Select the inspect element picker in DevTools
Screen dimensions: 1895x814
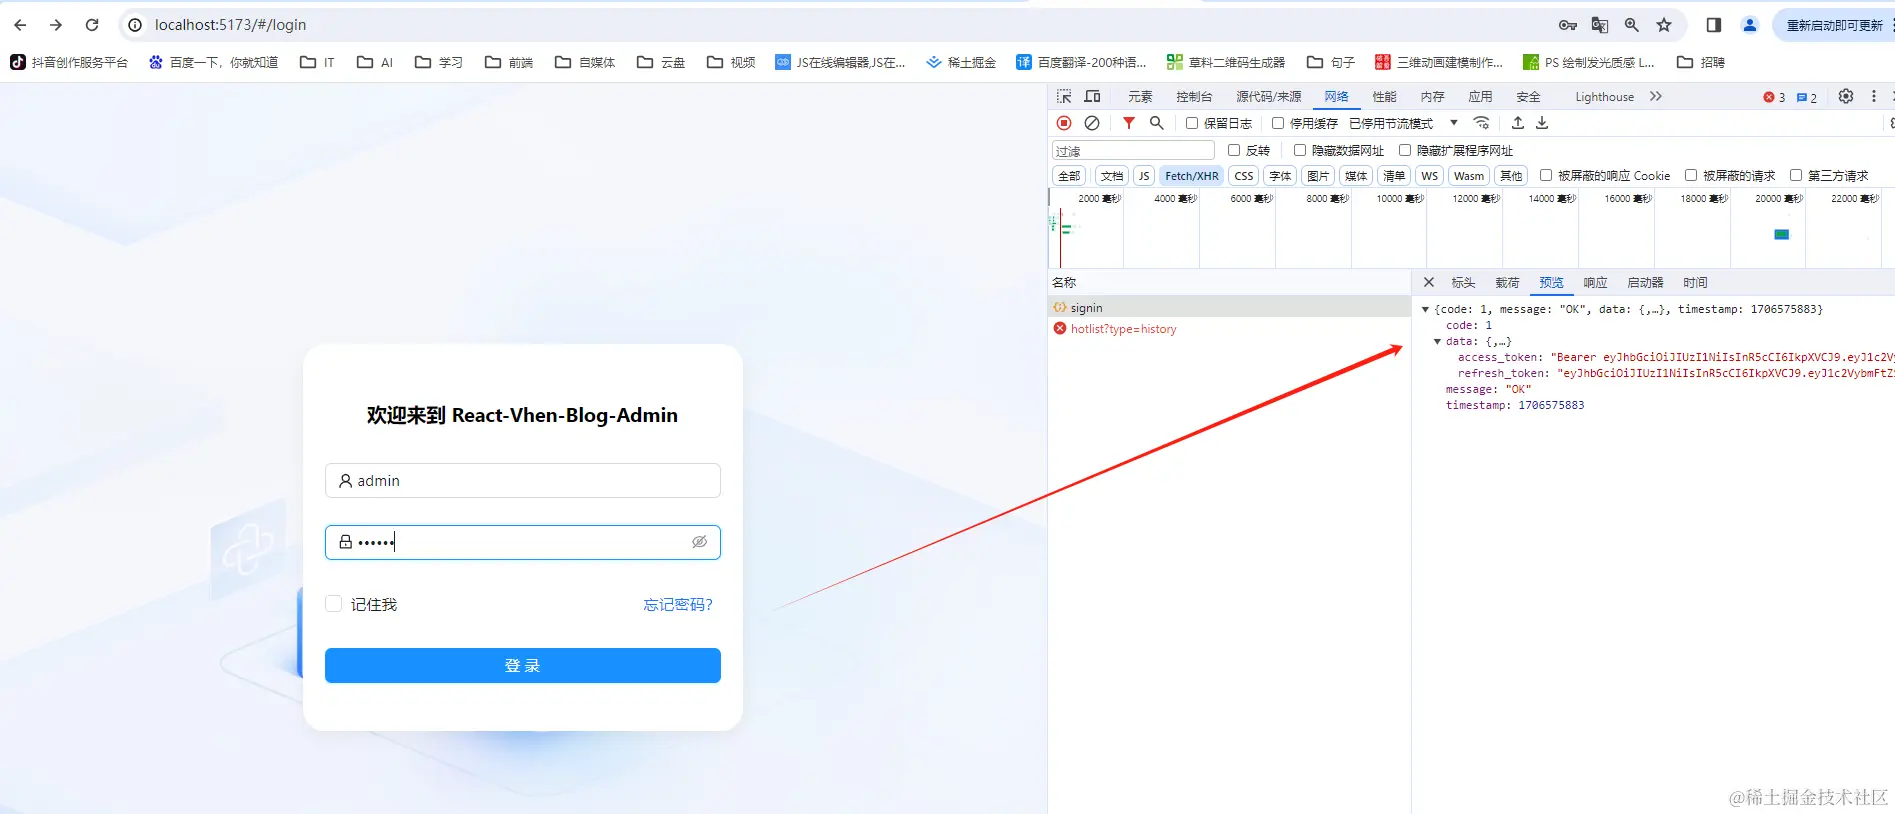pyautogui.click(x=1064, y=96)
